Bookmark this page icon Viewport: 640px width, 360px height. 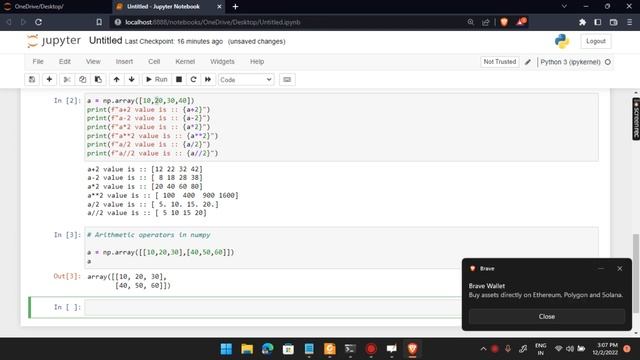99,22
